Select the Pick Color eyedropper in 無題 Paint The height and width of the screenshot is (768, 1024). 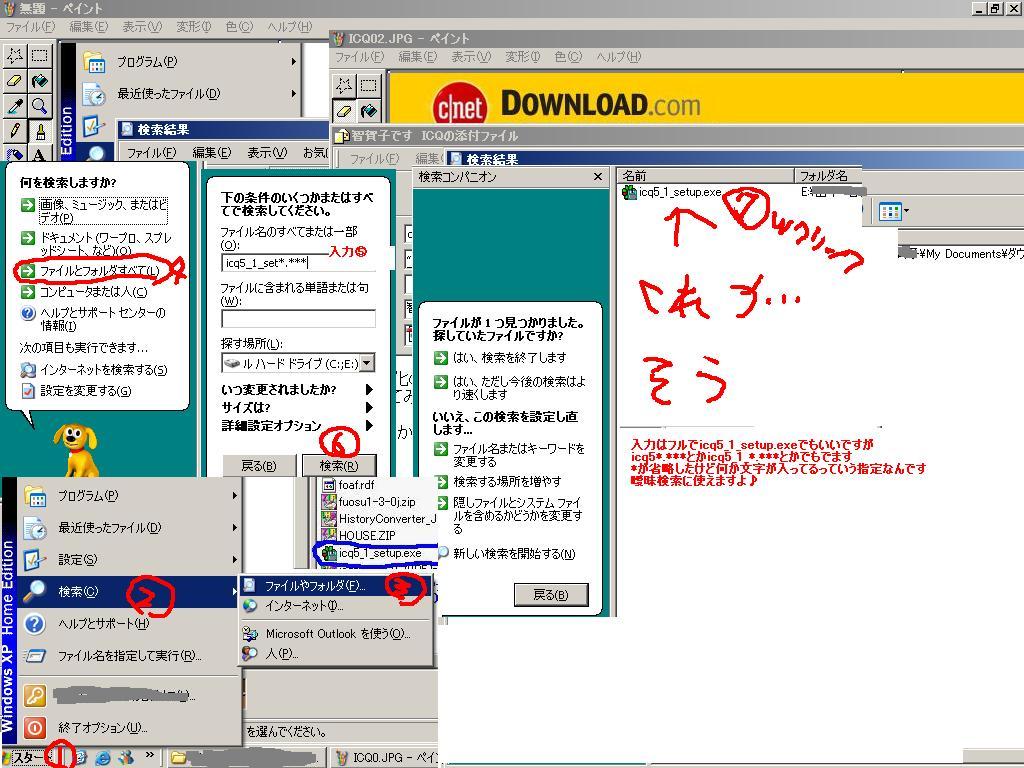click(15, 105)
